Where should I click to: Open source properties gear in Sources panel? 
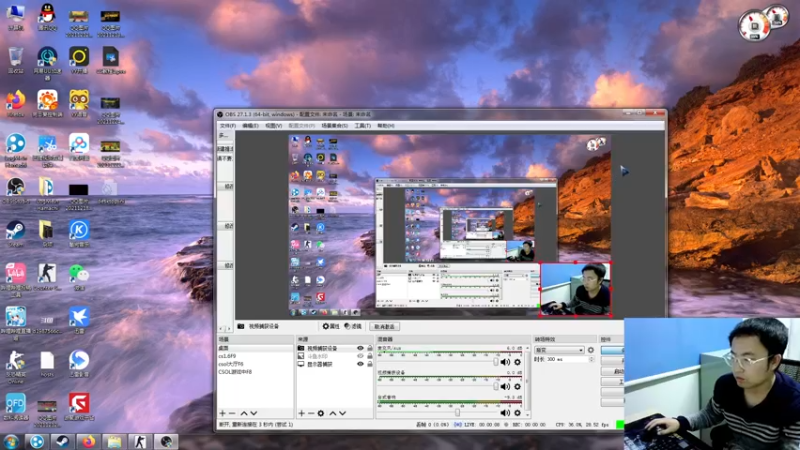click(320, 413)
